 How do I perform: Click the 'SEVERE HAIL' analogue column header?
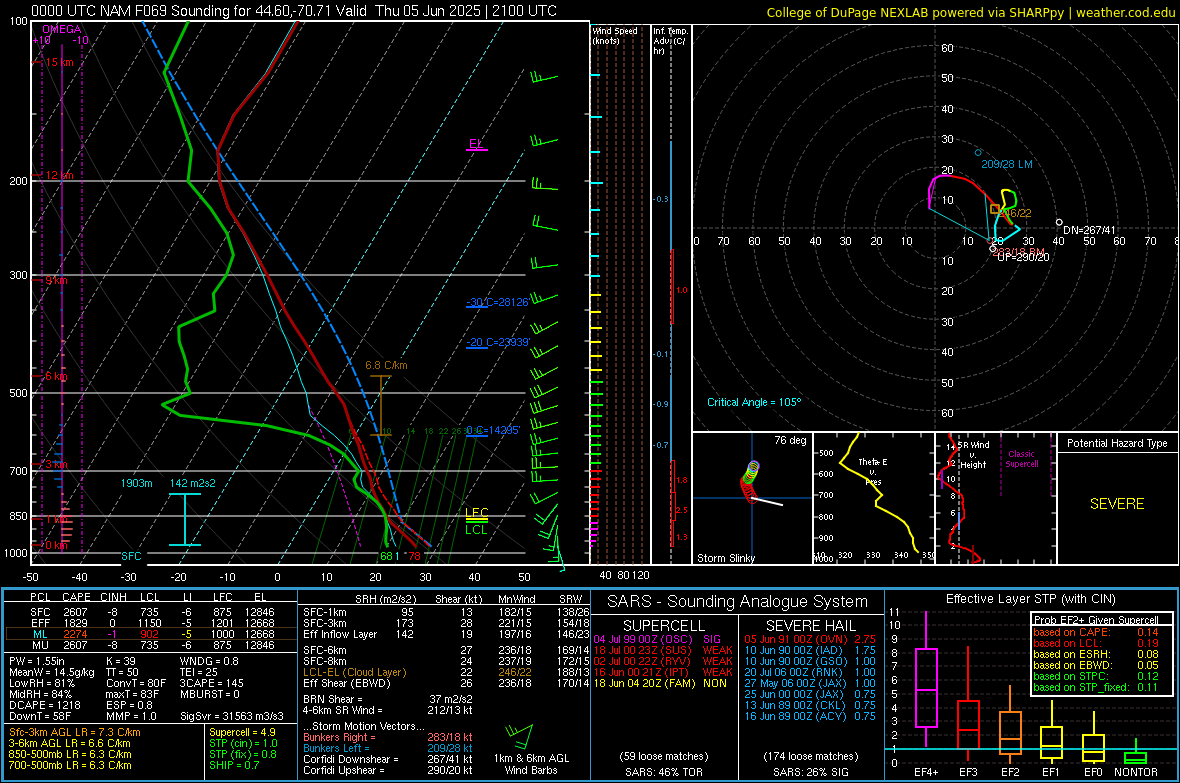click(810, 626)
